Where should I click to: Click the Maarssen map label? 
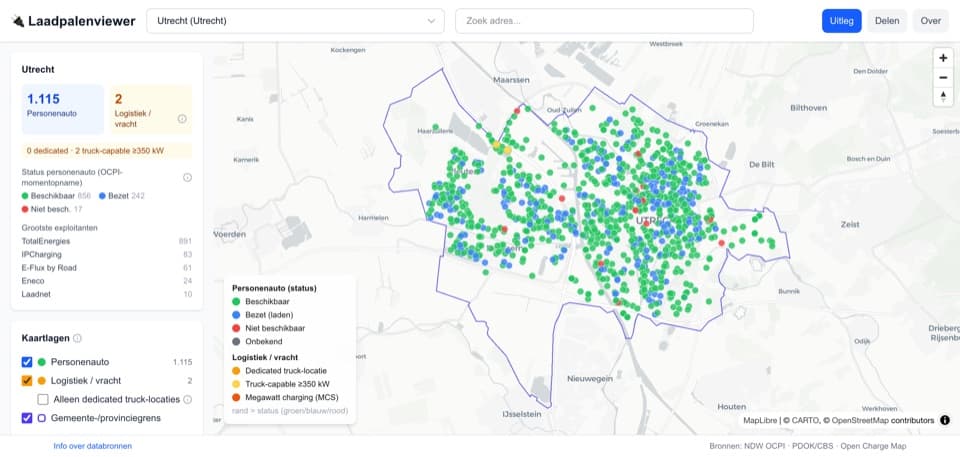pyautogui.click(x=511, y=80)
